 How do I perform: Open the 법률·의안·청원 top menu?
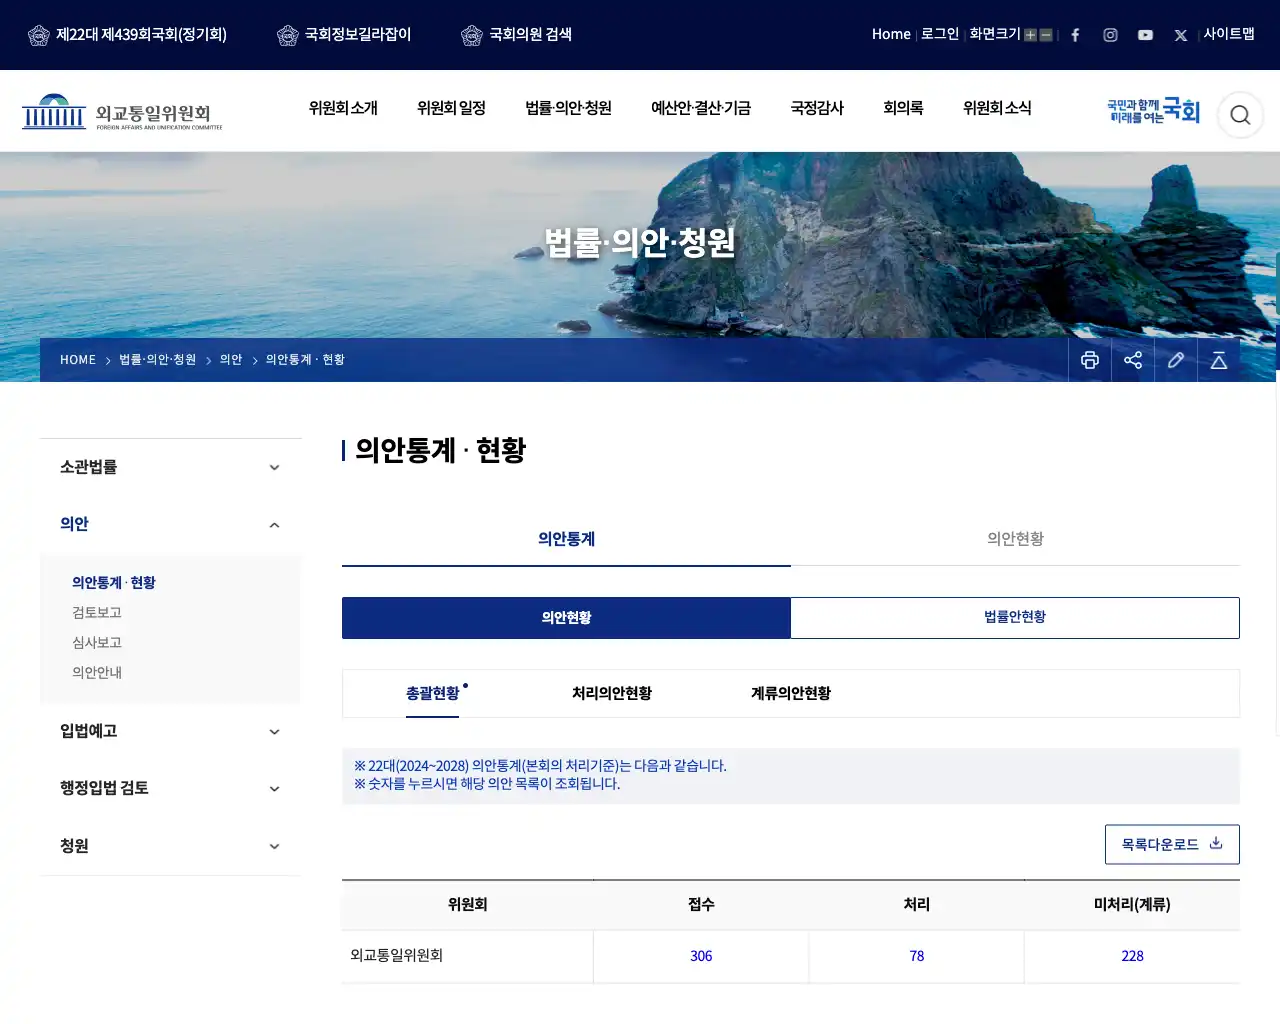pyautogui.click(x=568, y=108)
